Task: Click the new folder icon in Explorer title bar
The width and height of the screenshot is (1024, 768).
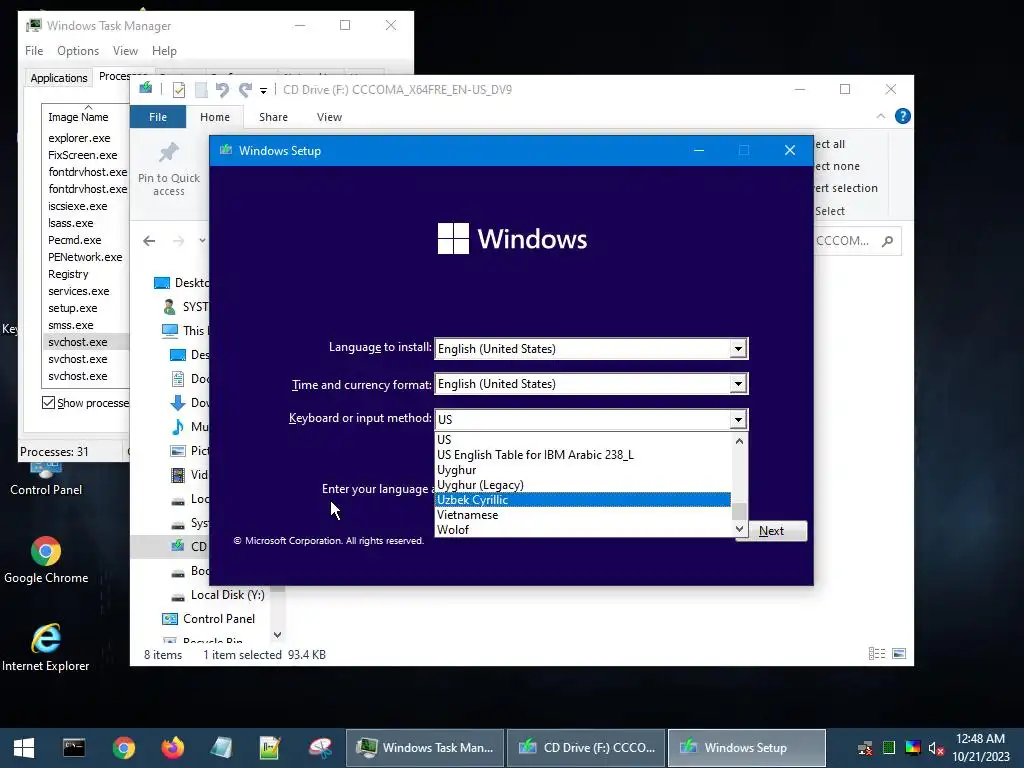Action: click(x=201, y=89)
